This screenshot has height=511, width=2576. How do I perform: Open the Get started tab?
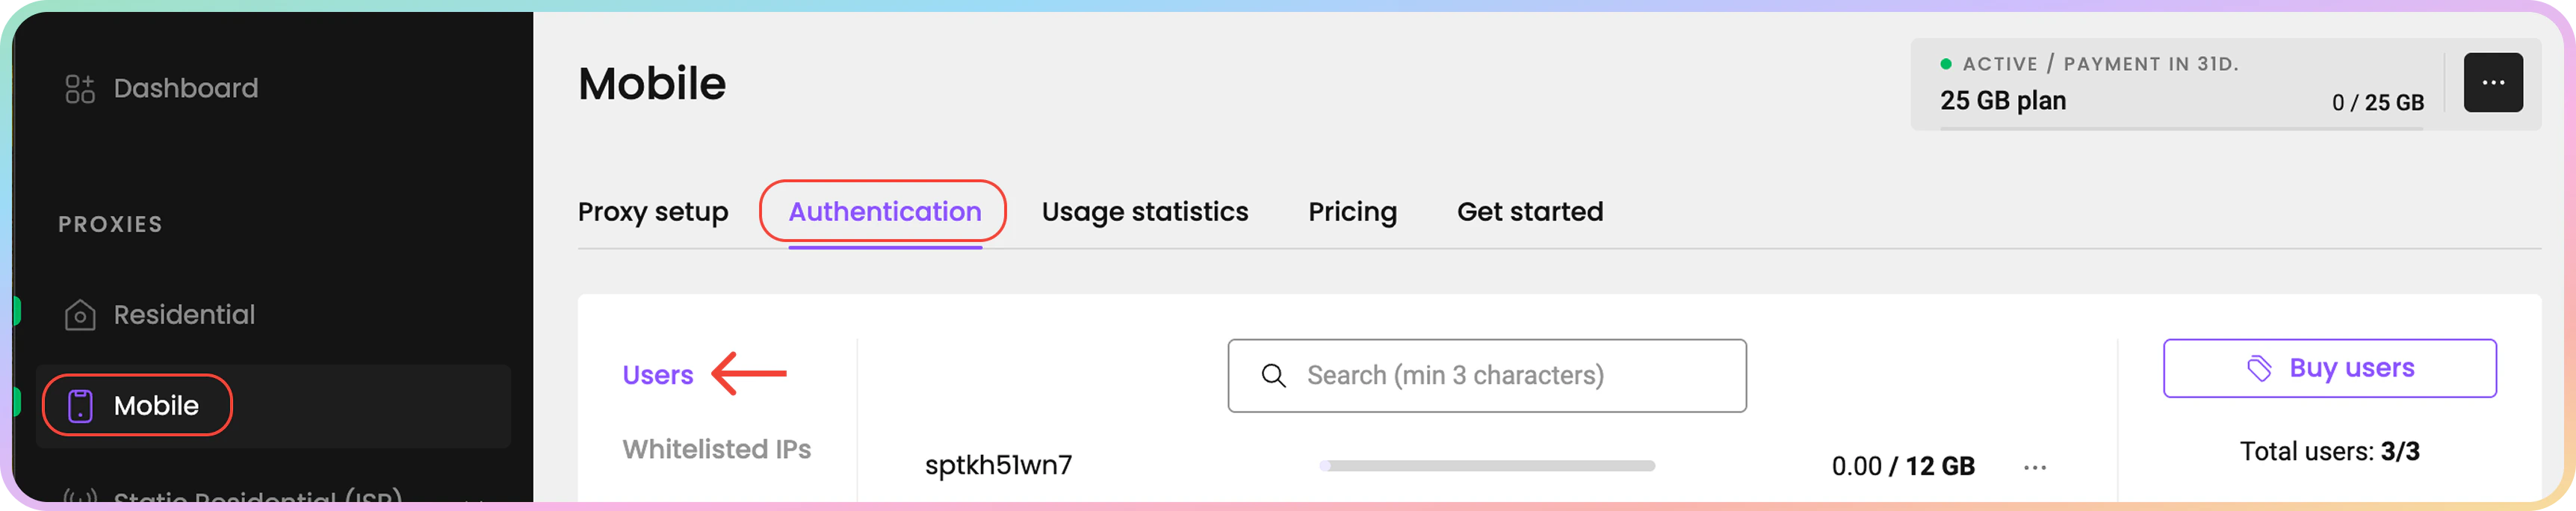point(1529,212)
